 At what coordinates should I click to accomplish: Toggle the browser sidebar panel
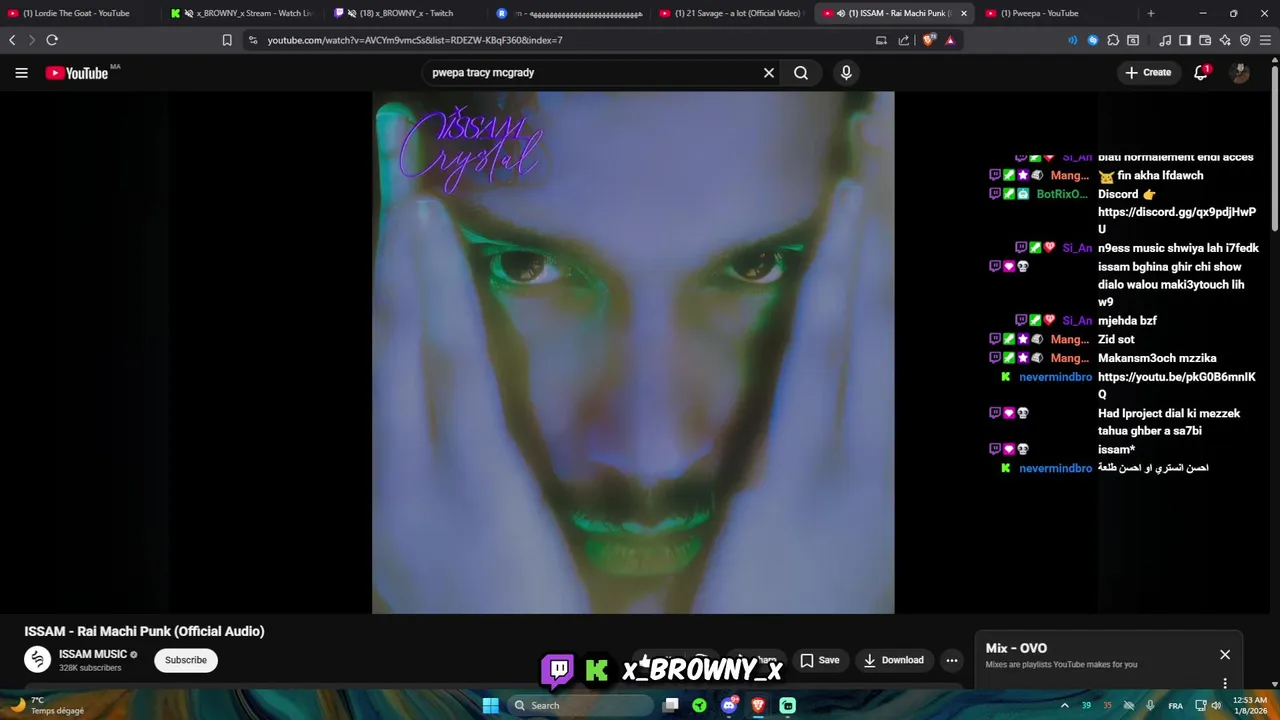coord(1185,40)
